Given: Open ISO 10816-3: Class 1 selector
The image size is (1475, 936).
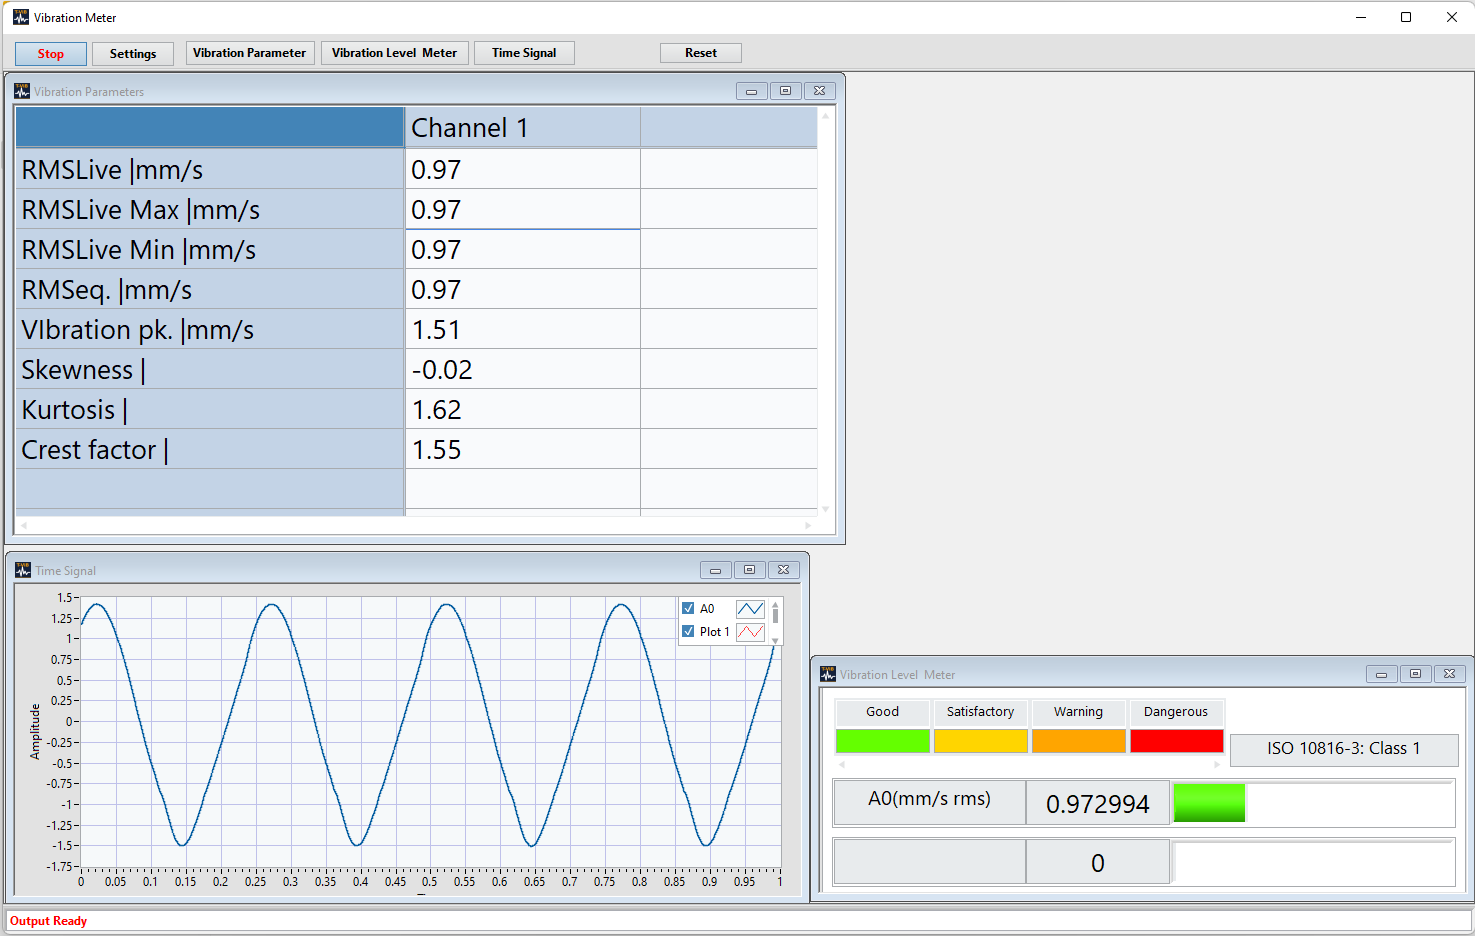Looking at the screenshot, I should tap(1344, 749).
